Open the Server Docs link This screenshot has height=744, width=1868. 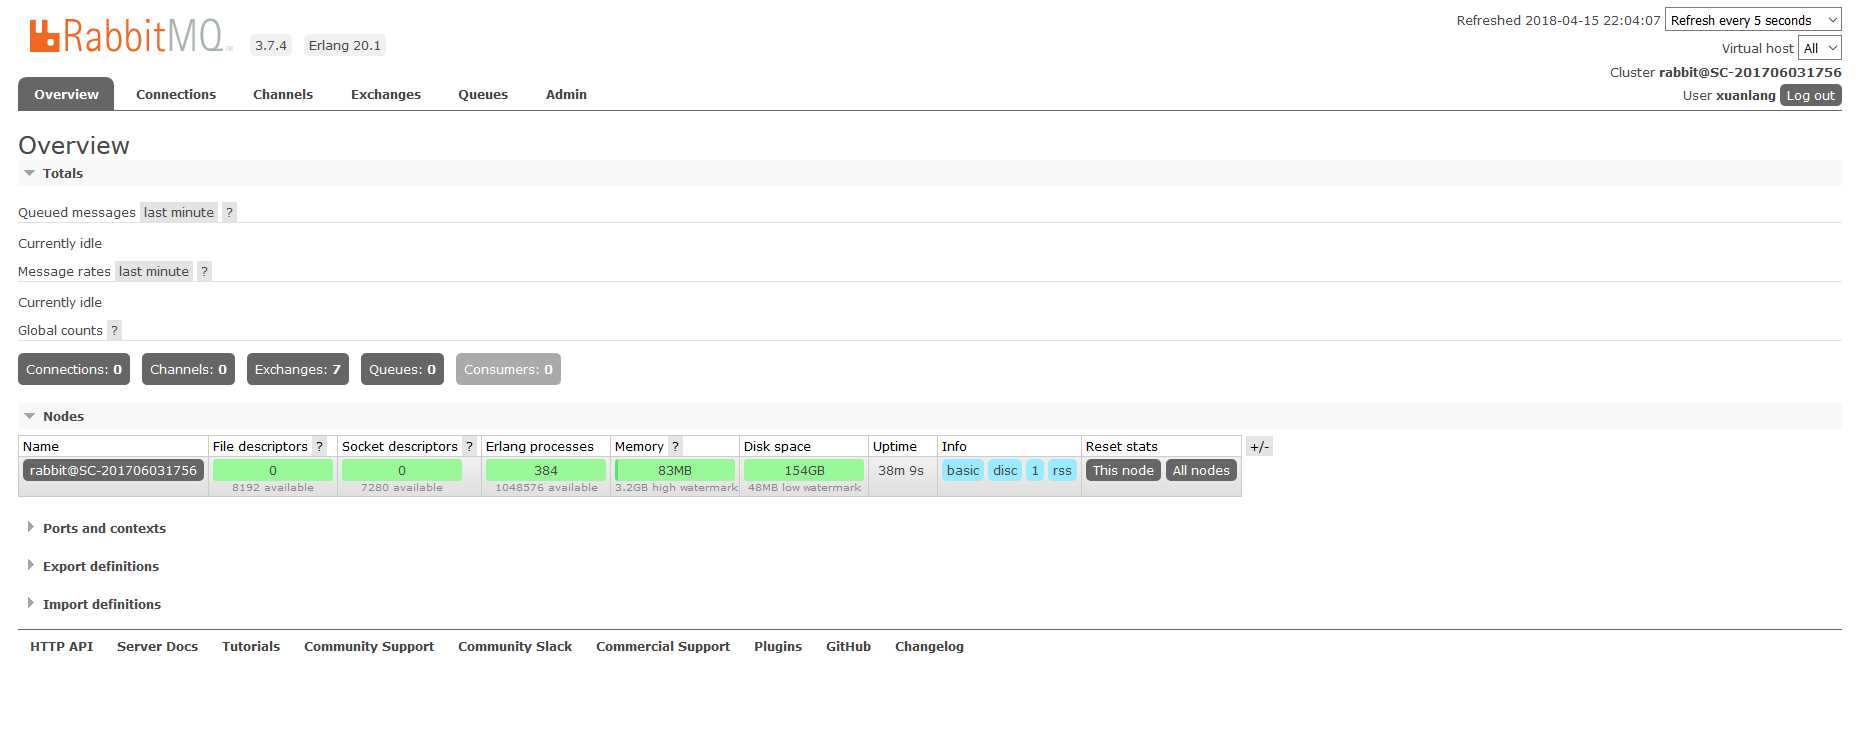[x=157, y=646]
